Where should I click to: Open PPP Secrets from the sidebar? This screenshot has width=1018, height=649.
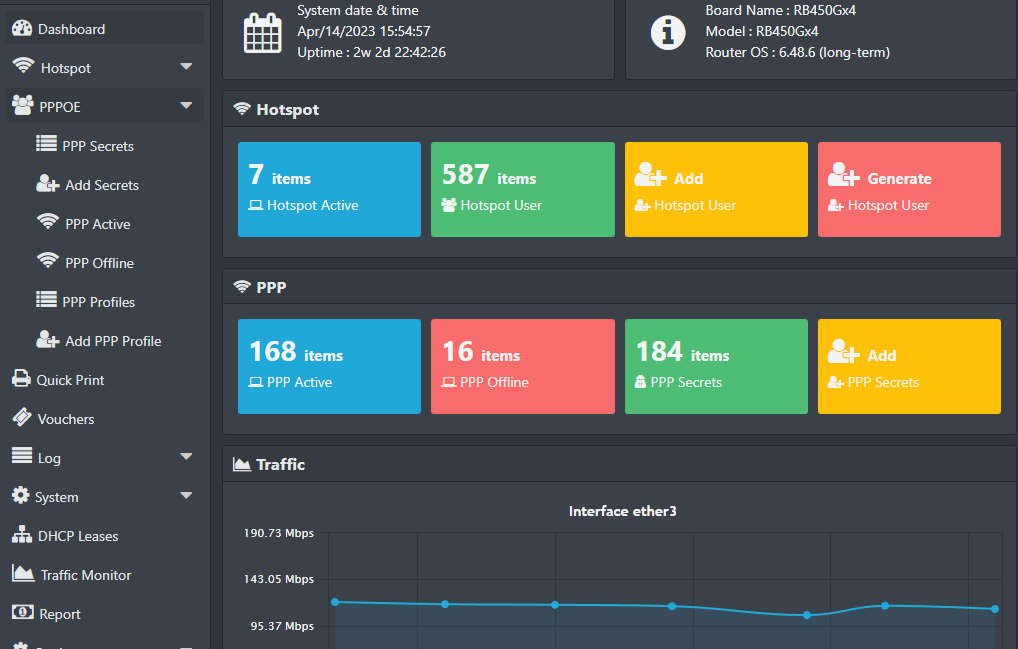point(97,146)
